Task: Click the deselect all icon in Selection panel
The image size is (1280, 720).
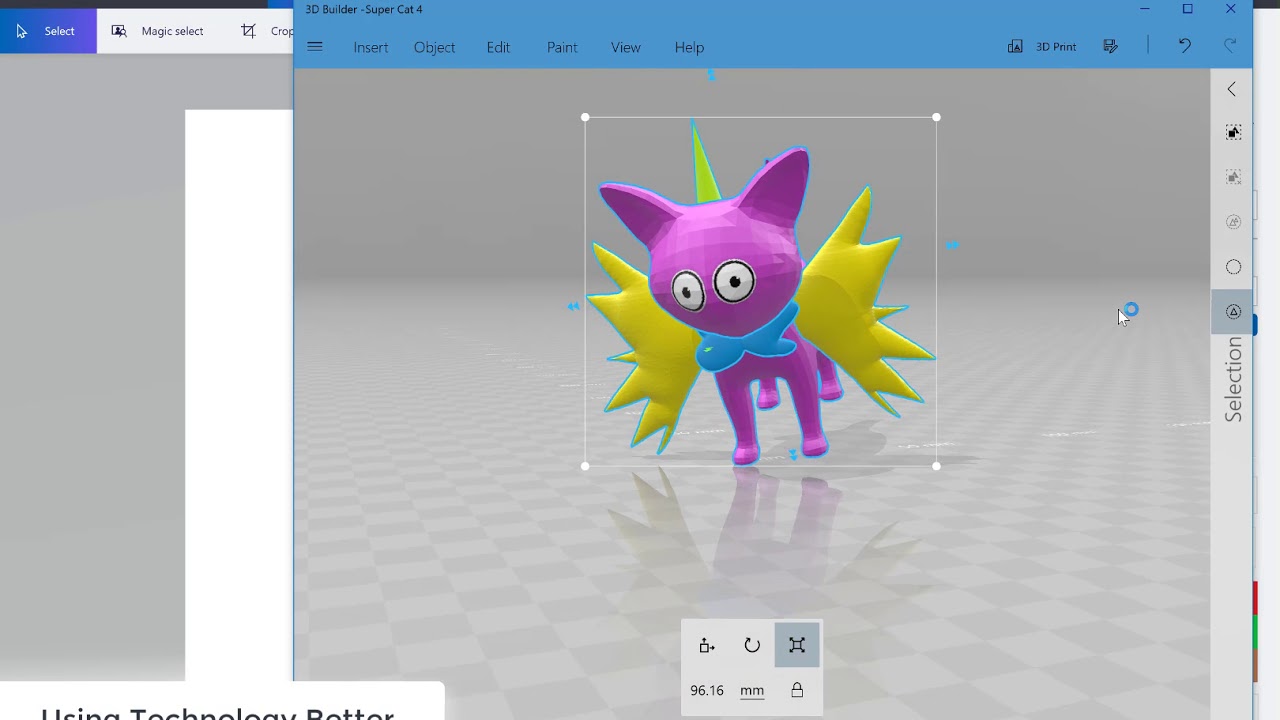Action: pos(1233,177)
